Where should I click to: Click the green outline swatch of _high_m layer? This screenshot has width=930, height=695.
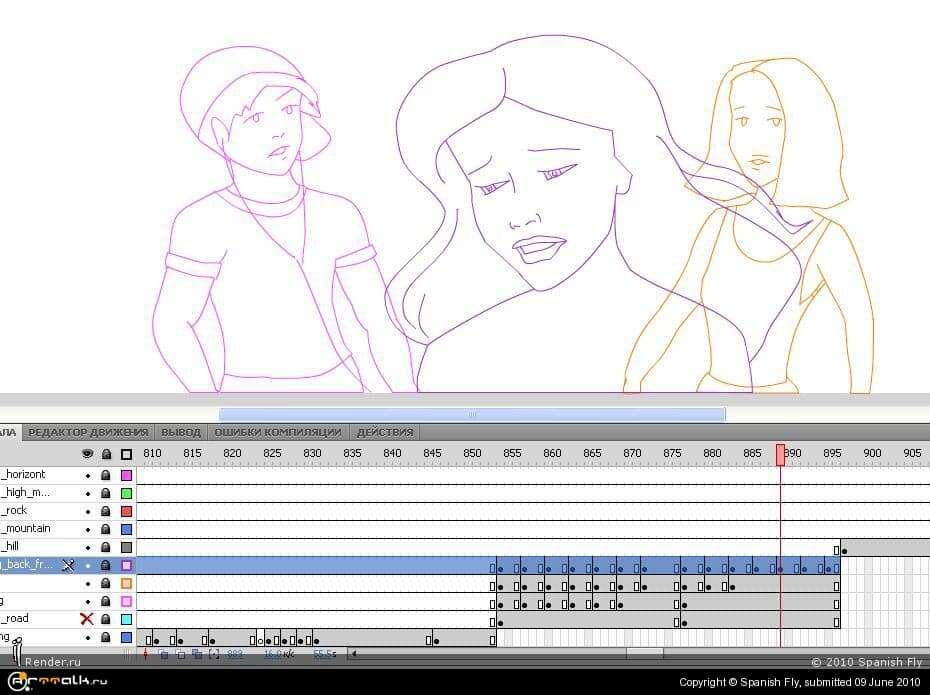pyautogui.click(x=126, y=493)
